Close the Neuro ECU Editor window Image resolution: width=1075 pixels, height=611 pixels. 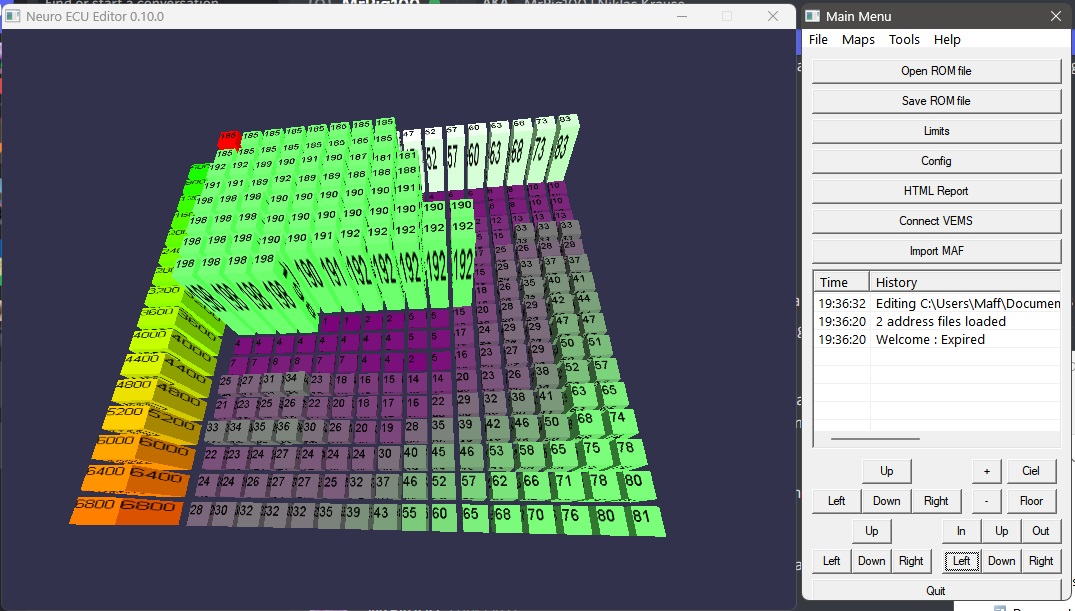coord(773,16)
